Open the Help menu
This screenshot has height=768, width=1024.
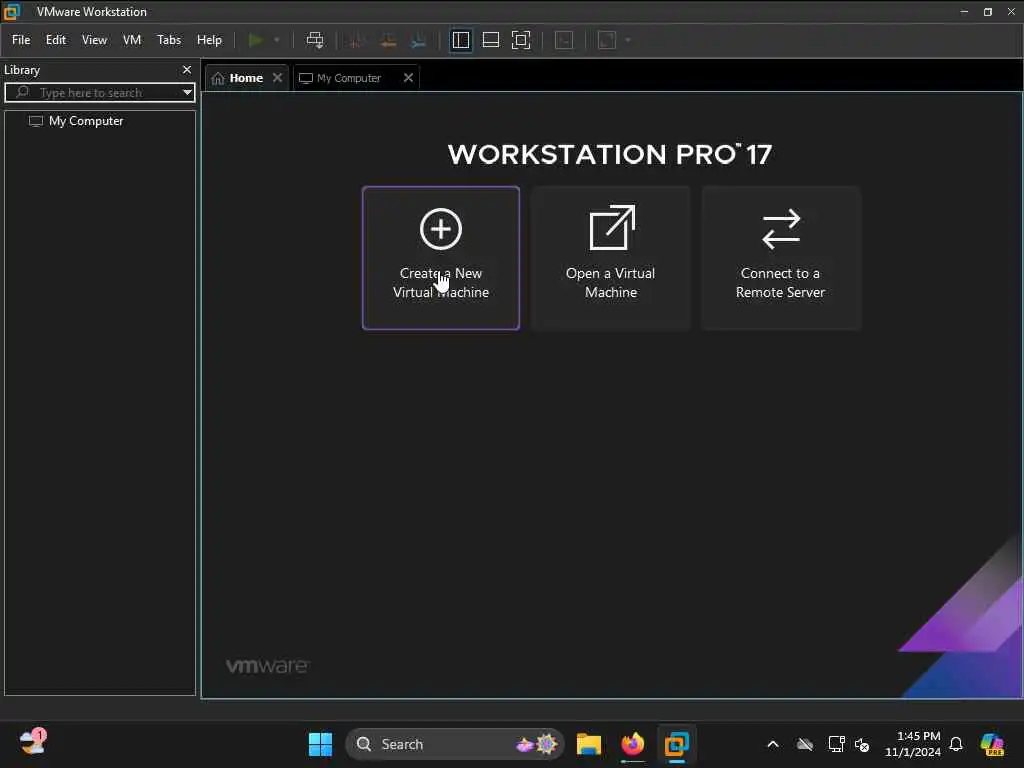click(x=210, y=40)
